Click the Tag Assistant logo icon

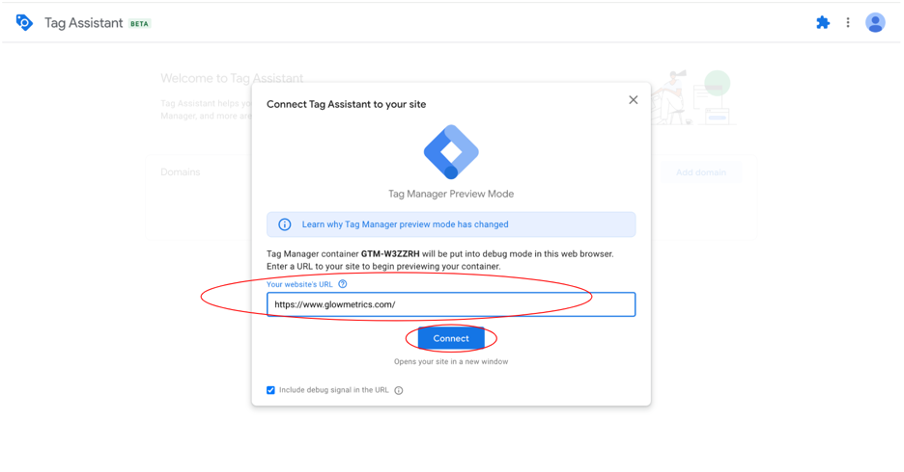point(24,23)
